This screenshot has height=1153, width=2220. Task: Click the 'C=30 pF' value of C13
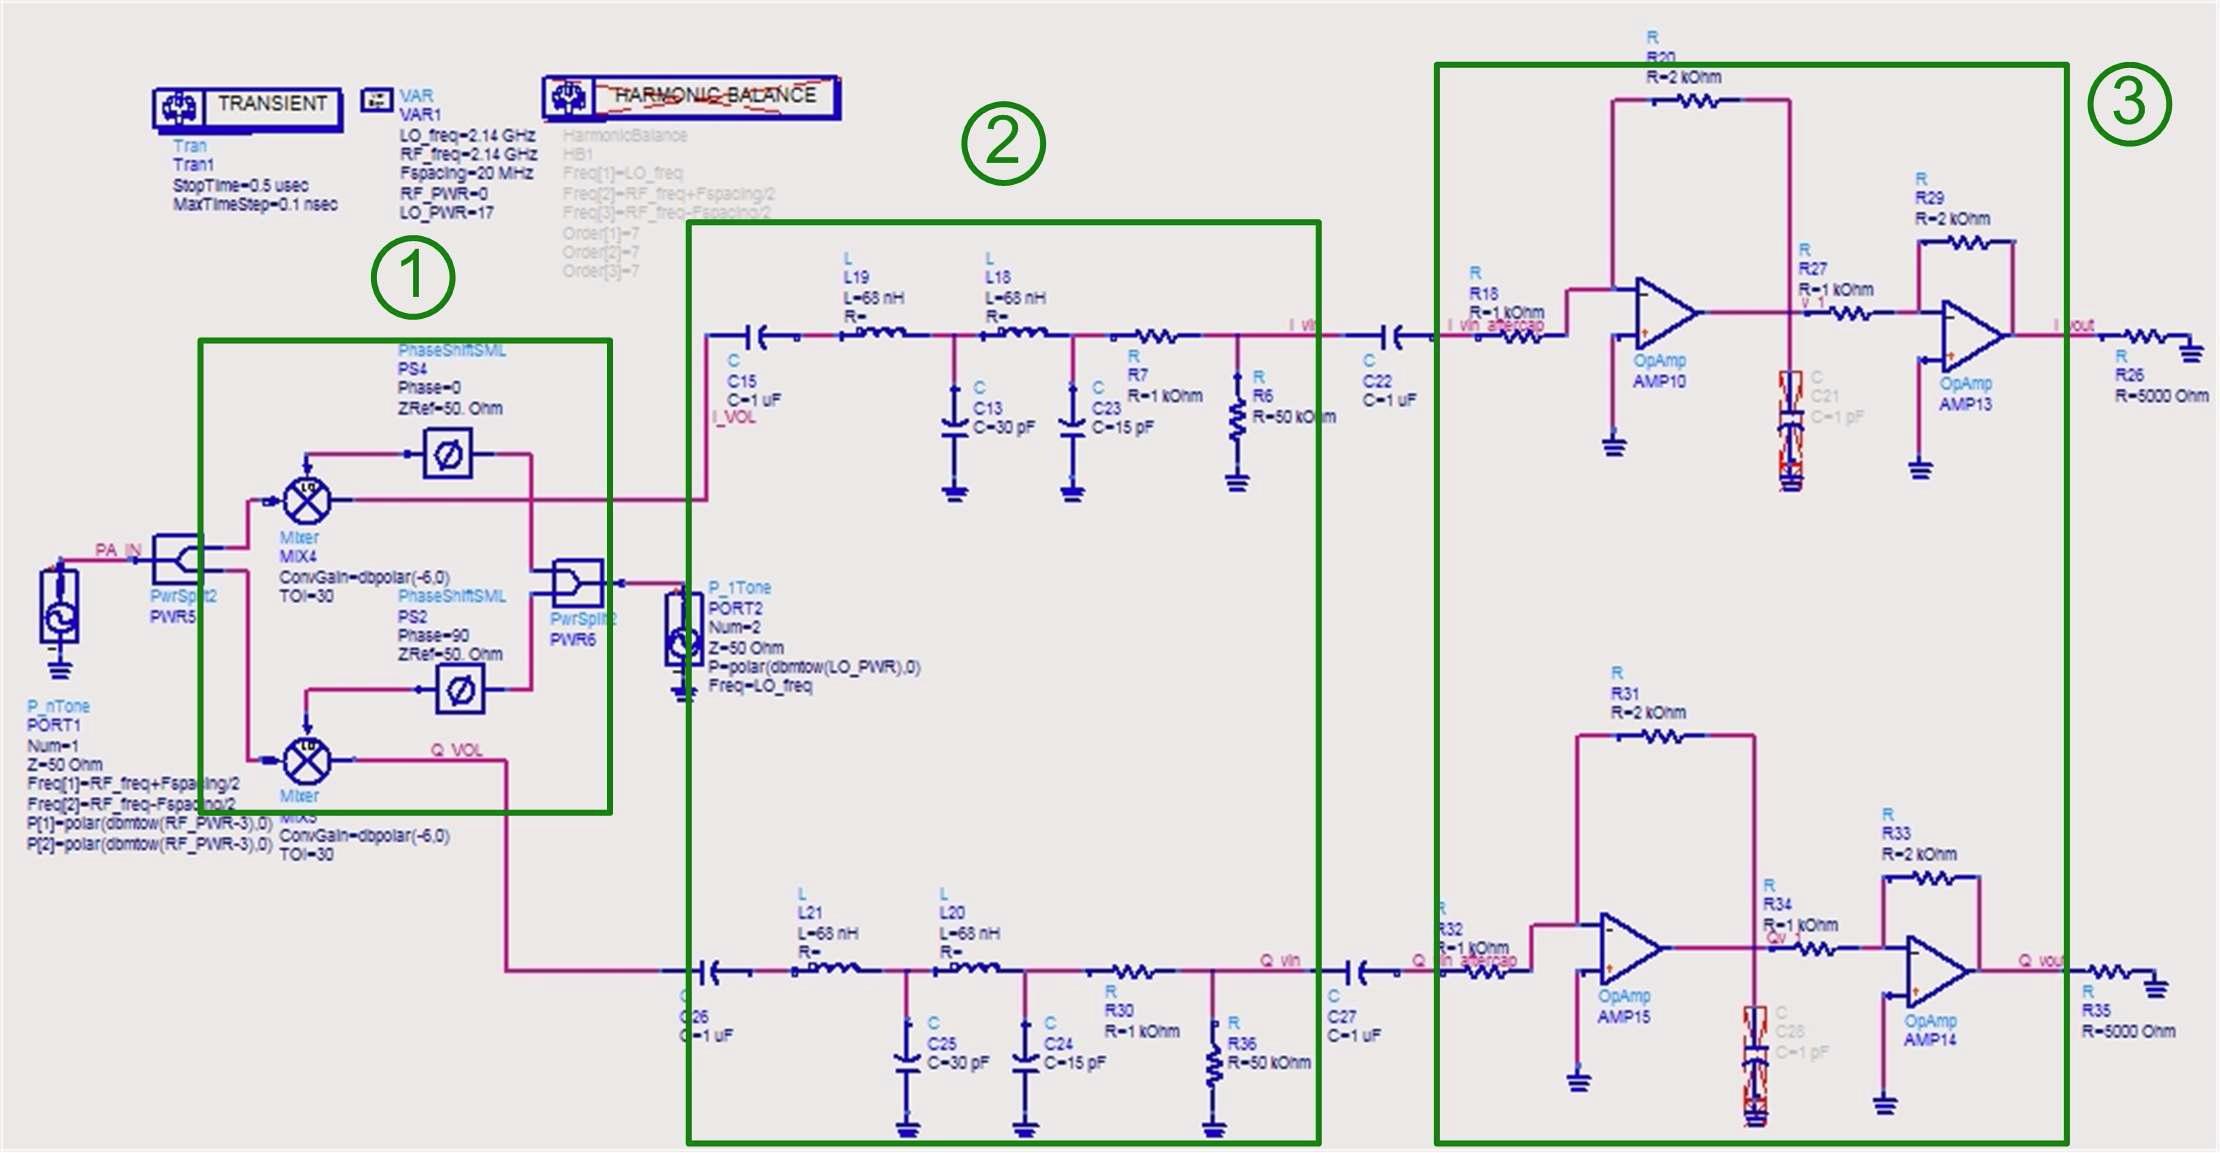tap(1004, 427)
